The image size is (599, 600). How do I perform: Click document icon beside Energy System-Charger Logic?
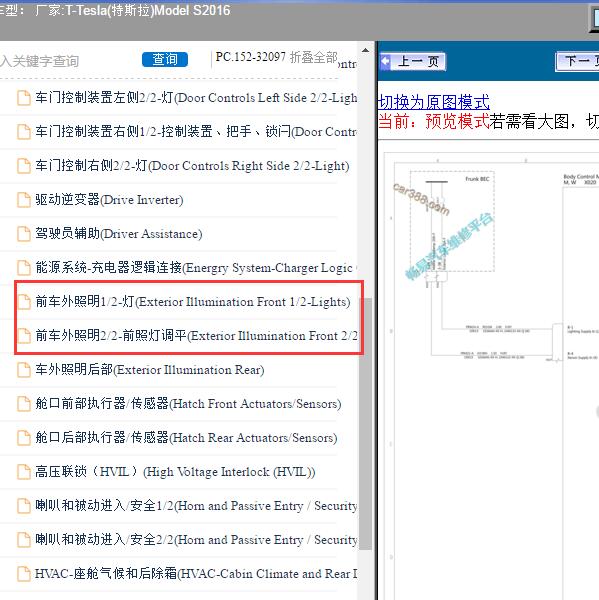[24, 268]
